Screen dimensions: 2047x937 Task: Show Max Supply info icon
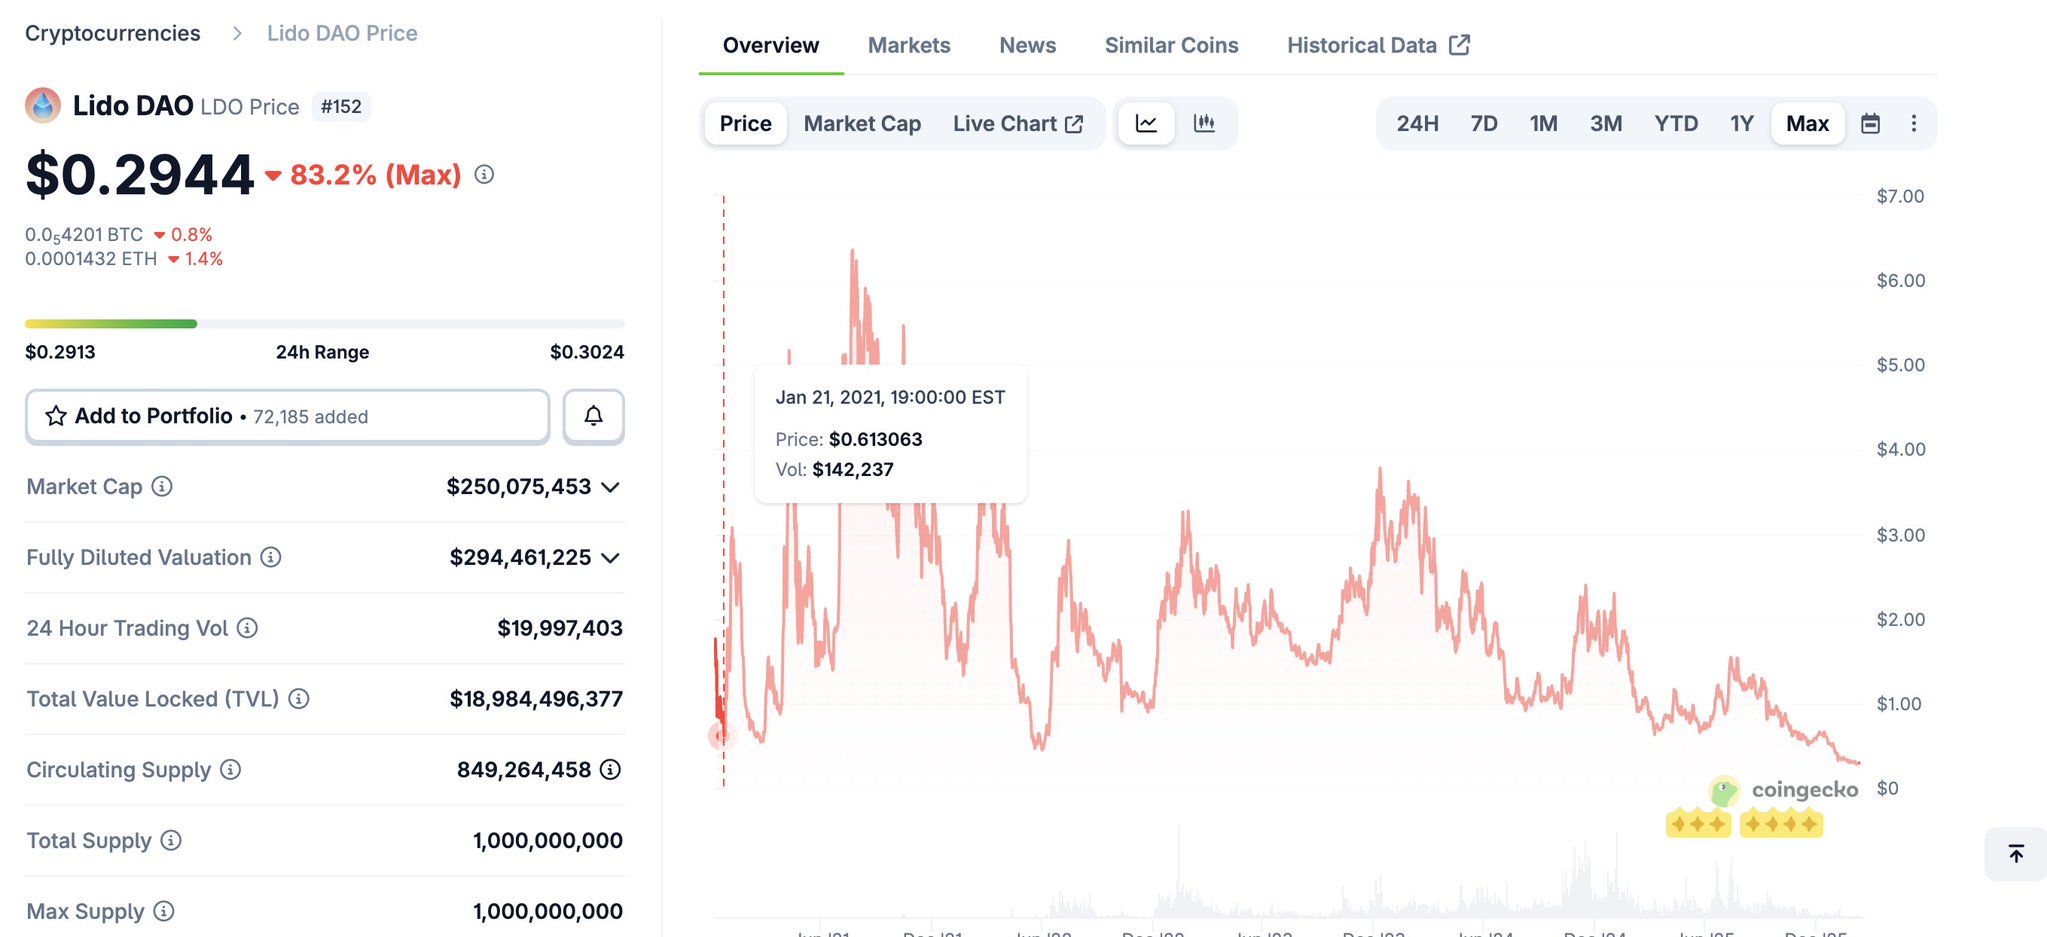pyautogui.click(x=164, y=912)
